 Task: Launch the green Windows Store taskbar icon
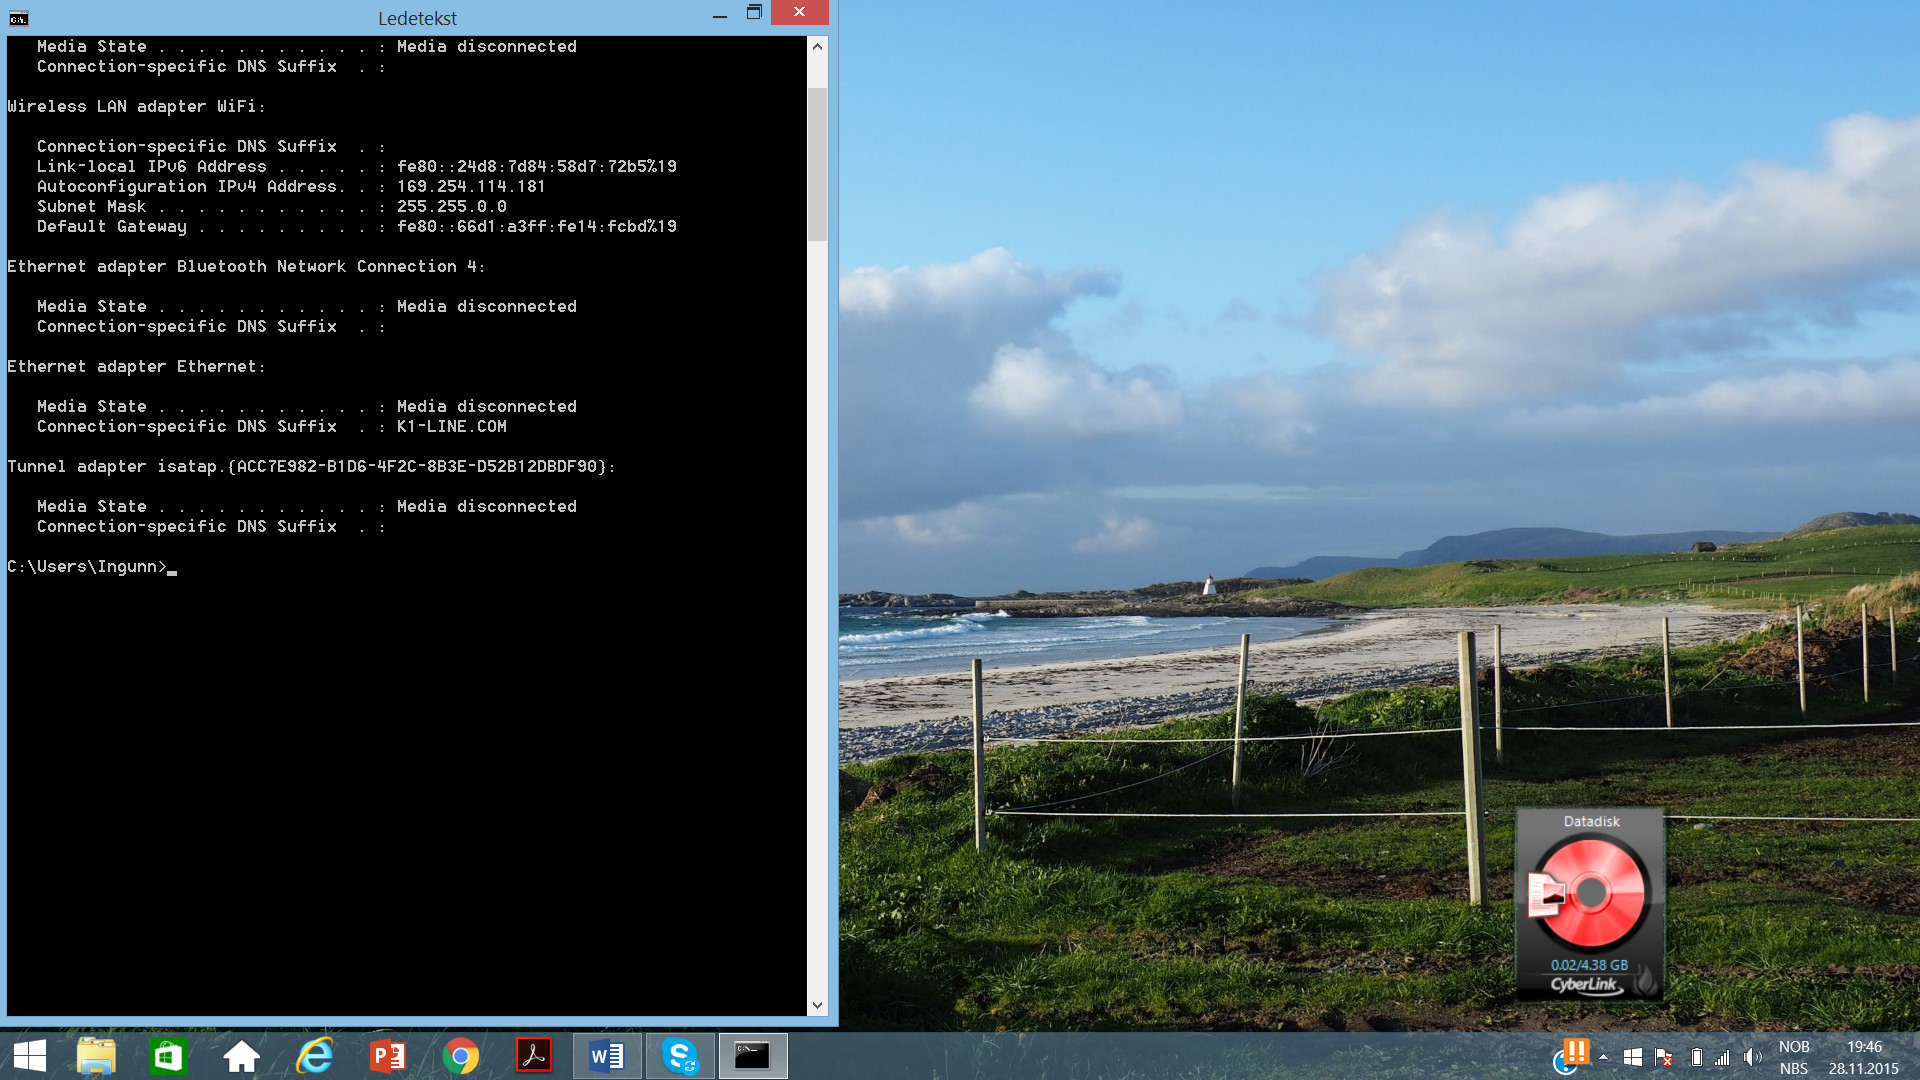(168, 1056)
